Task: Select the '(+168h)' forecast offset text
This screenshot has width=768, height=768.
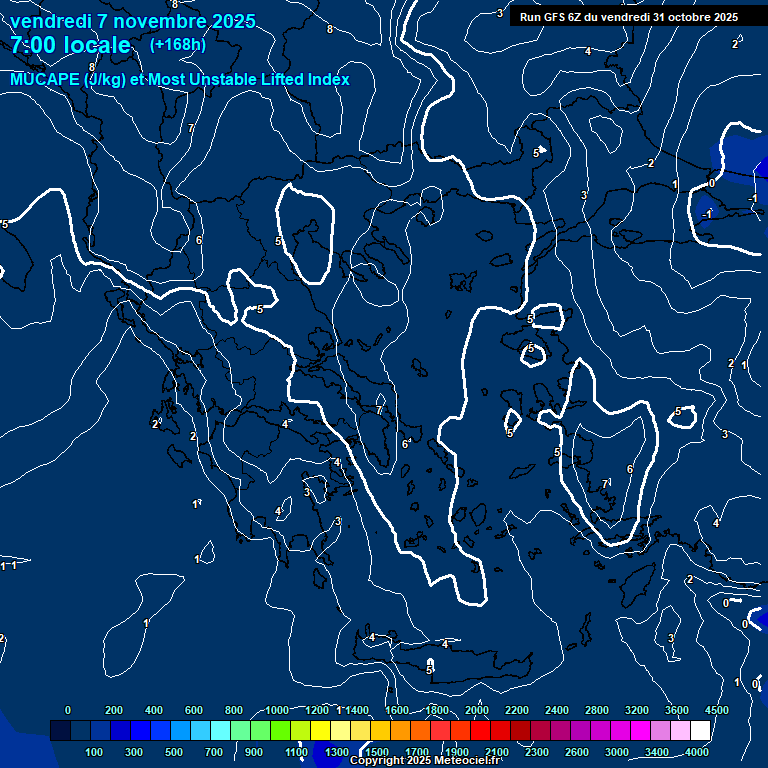Action: pos(178,45)
